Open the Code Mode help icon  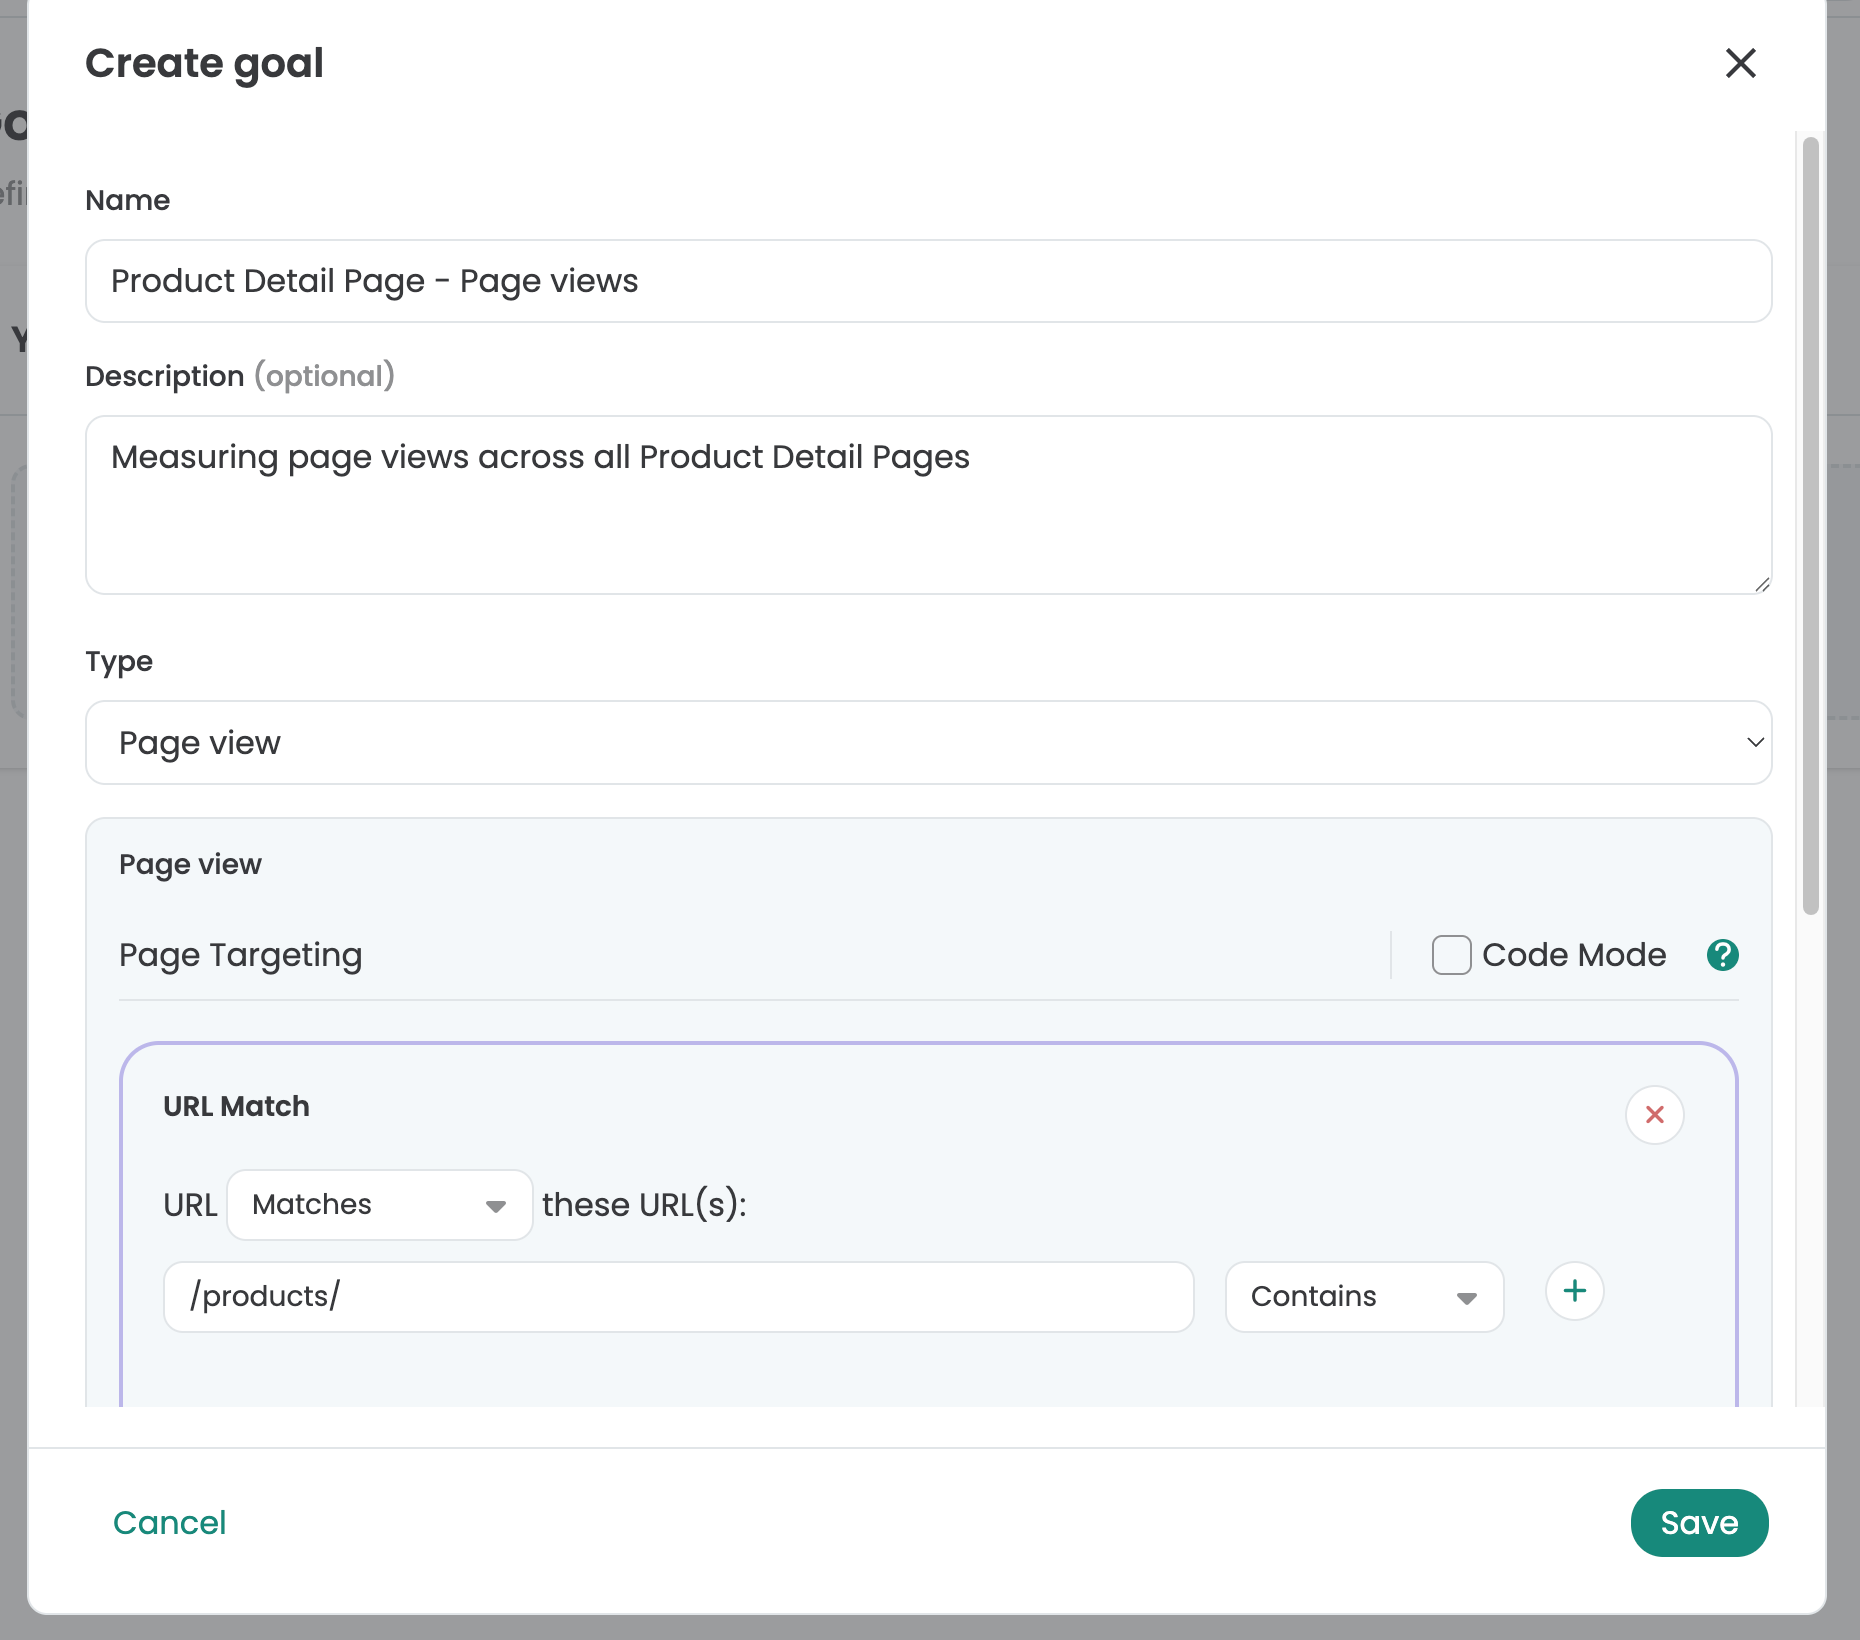(1722, 955)
